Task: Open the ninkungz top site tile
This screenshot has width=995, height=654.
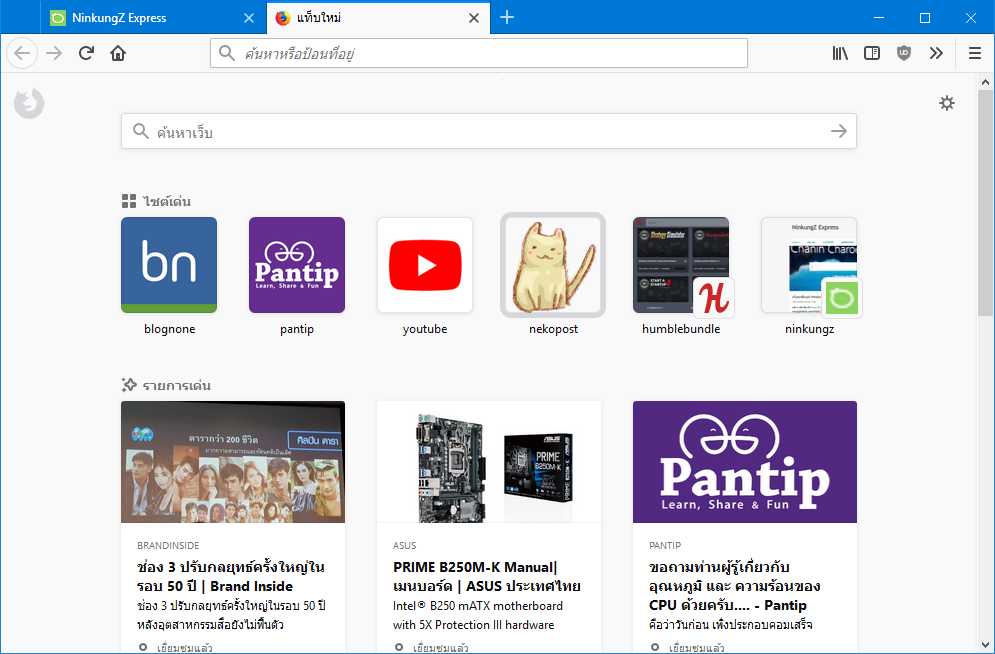Action: tap(809, 265)
